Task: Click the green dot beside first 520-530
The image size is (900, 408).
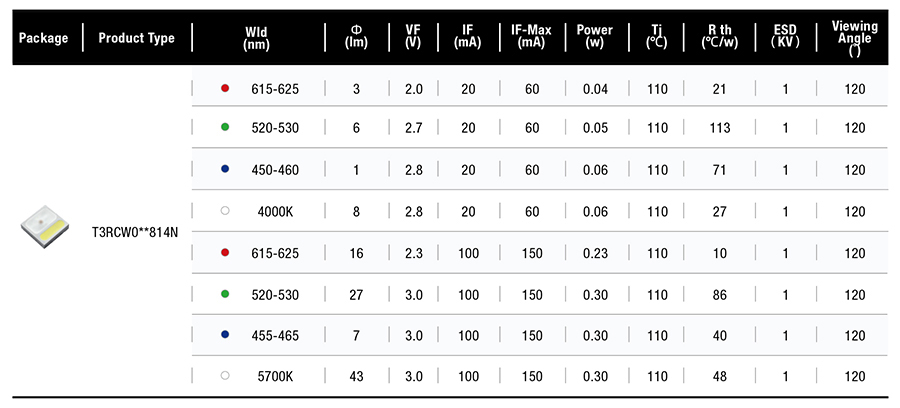Action: coord(226,128)
